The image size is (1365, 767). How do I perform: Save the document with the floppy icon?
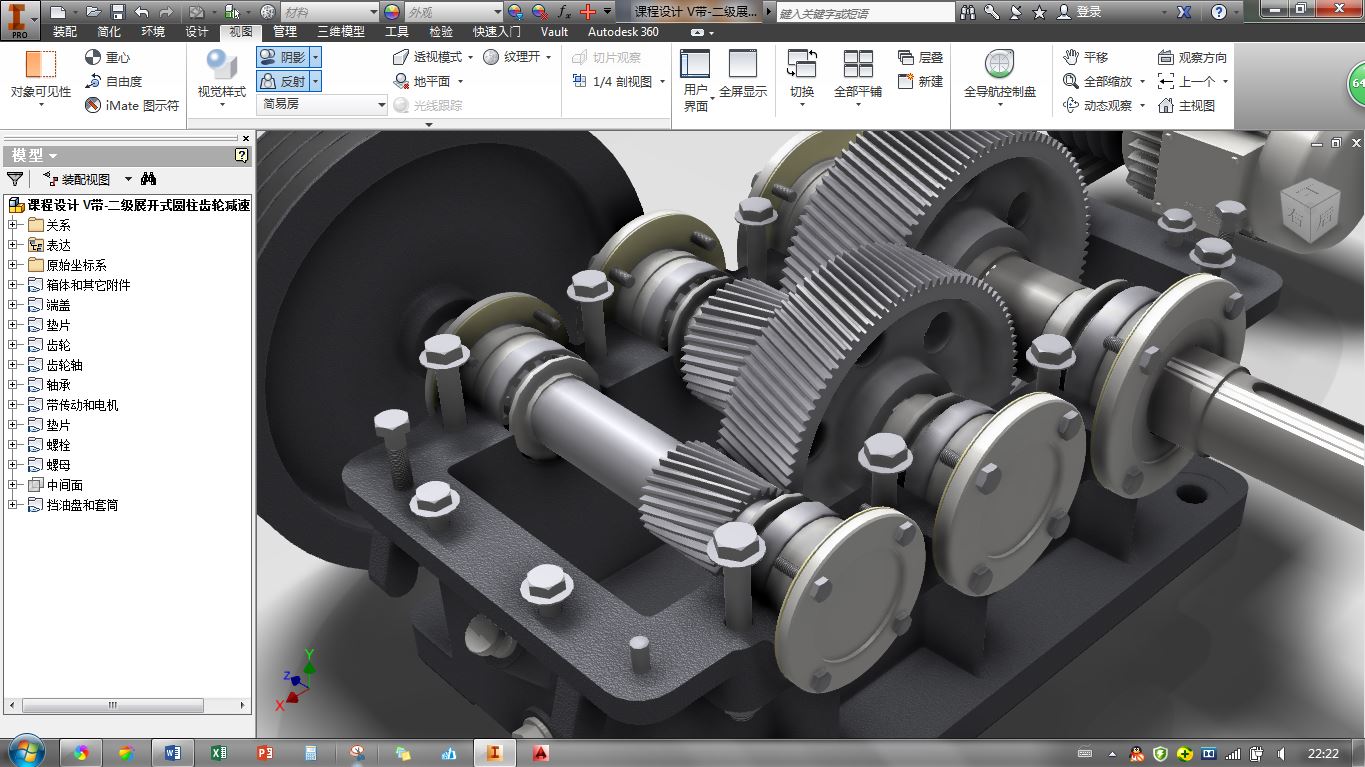pyautogui.click(x=117, y=12)
